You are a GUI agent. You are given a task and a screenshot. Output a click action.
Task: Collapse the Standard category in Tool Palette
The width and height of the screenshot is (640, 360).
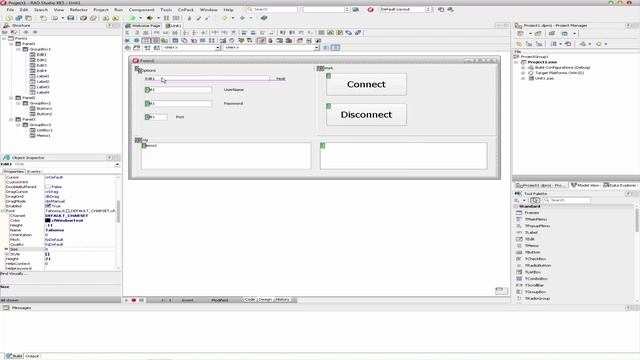pos(516,207)
